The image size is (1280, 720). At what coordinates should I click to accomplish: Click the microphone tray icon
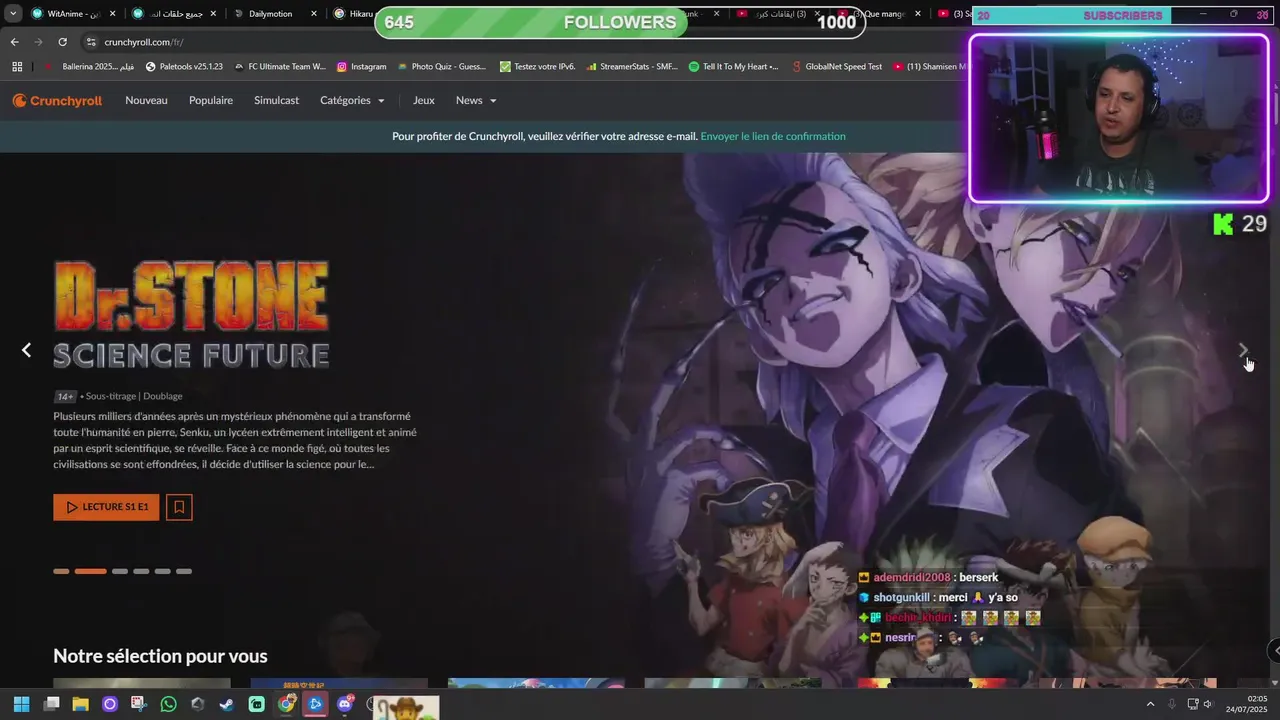[x=1171, y=704]
